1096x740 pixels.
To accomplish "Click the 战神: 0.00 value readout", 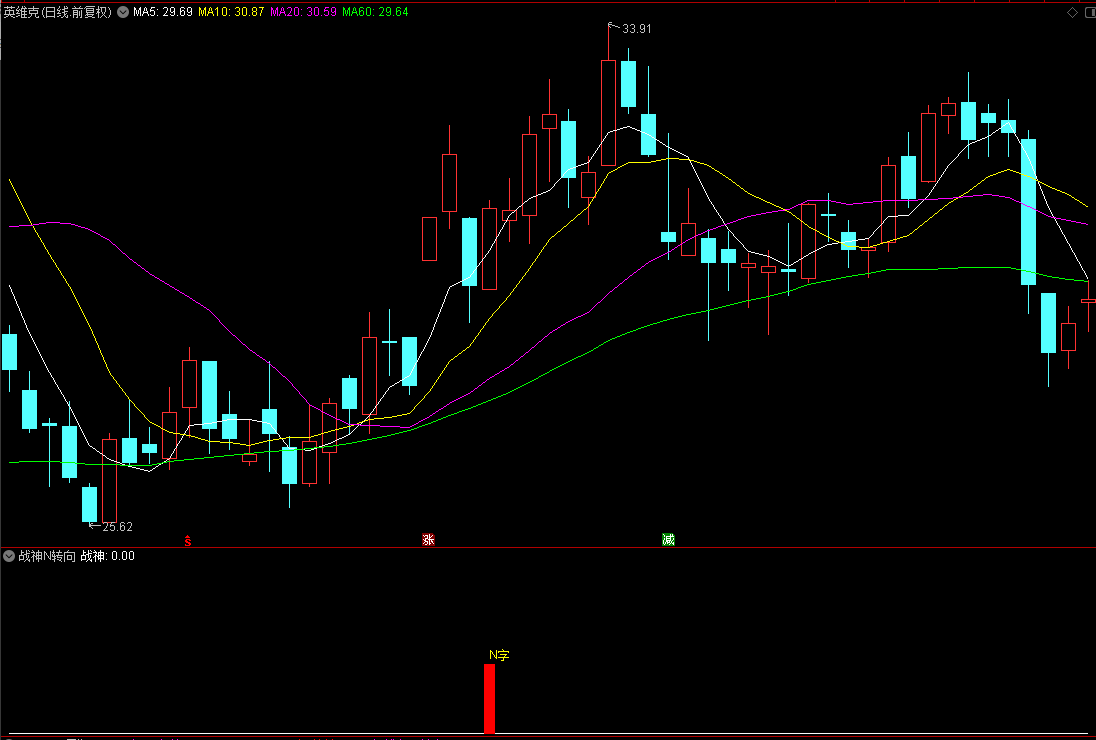I will (x=108, y=556).
